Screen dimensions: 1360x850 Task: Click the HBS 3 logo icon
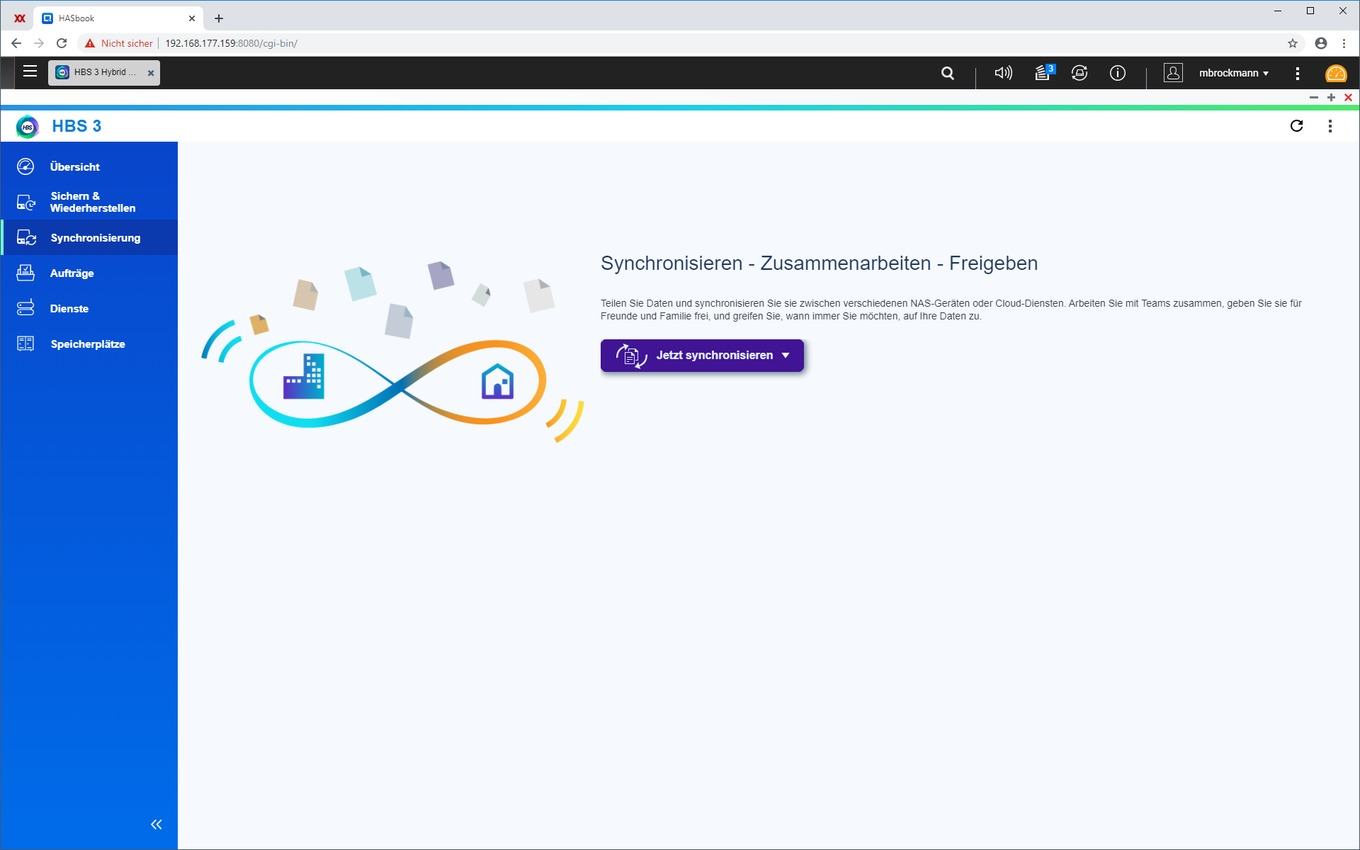coord(27,126)
